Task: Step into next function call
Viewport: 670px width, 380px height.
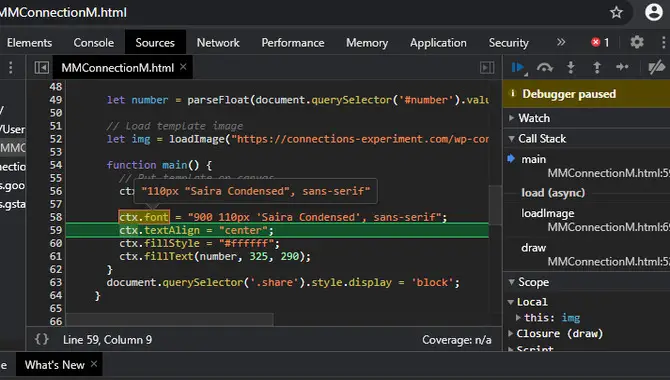Action: [570, 68]
